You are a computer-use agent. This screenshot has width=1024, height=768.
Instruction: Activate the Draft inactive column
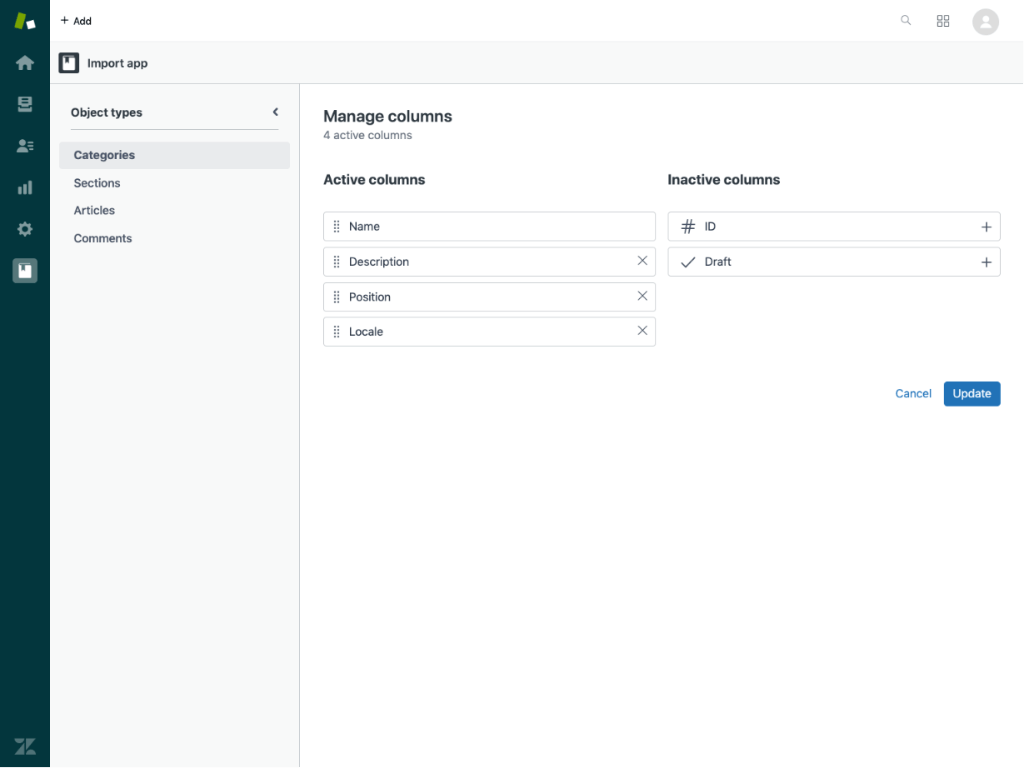[x=986, y=261]
